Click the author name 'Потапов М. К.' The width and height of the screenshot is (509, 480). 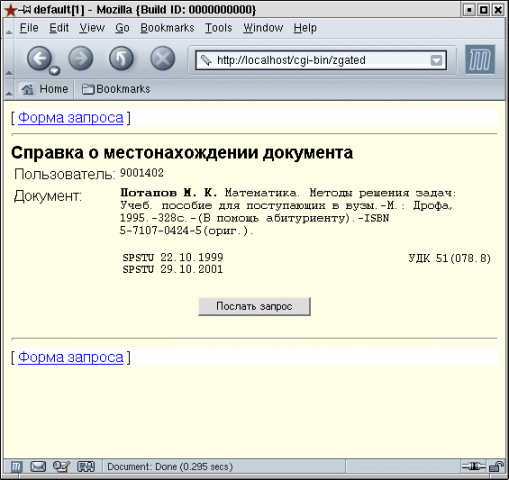168,193
